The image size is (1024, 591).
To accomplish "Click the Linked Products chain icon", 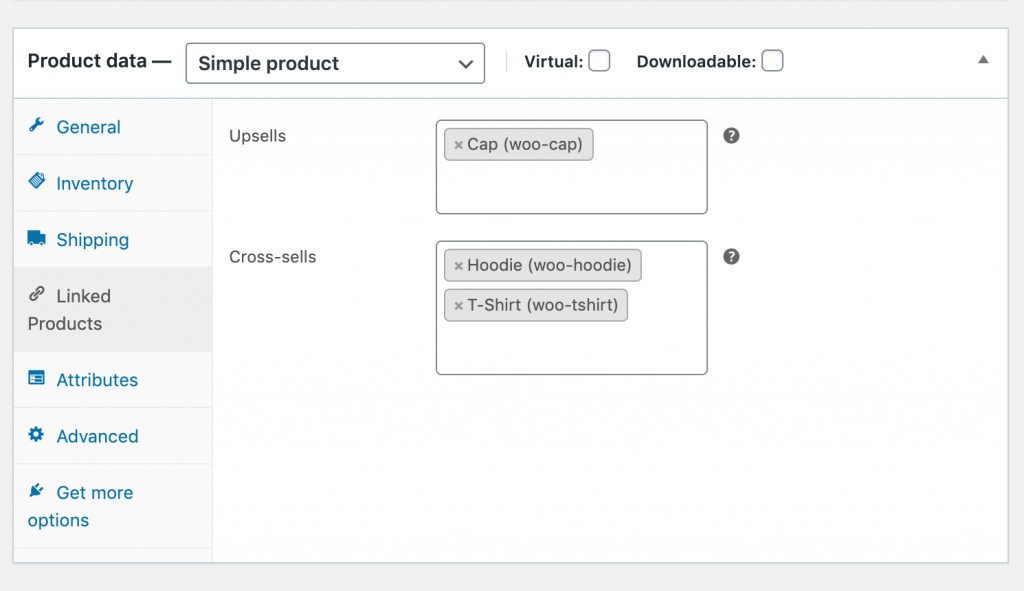I will click(x=37, y=295).
